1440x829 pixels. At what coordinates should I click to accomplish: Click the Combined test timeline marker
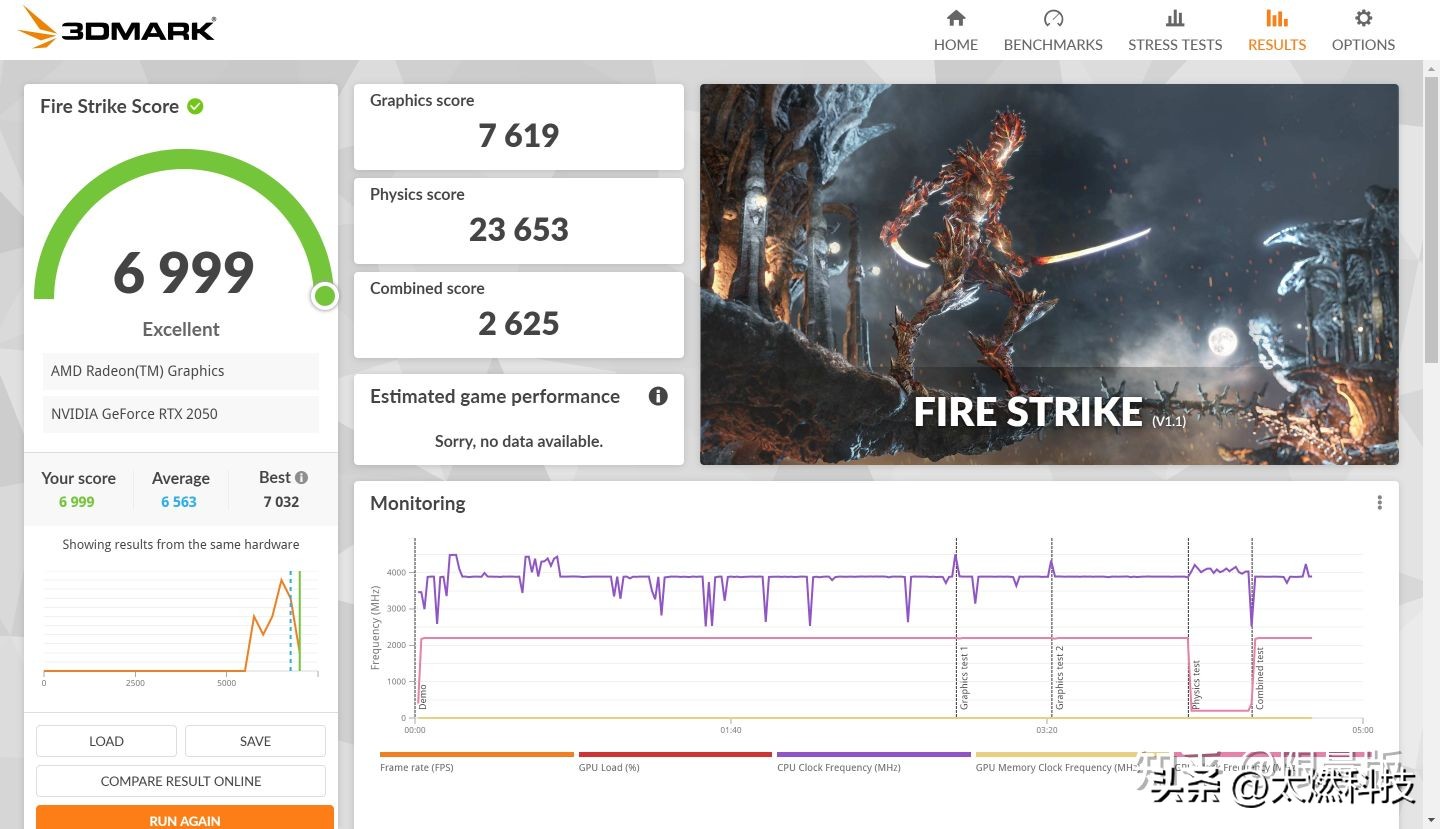click(x=1260, y=678)
